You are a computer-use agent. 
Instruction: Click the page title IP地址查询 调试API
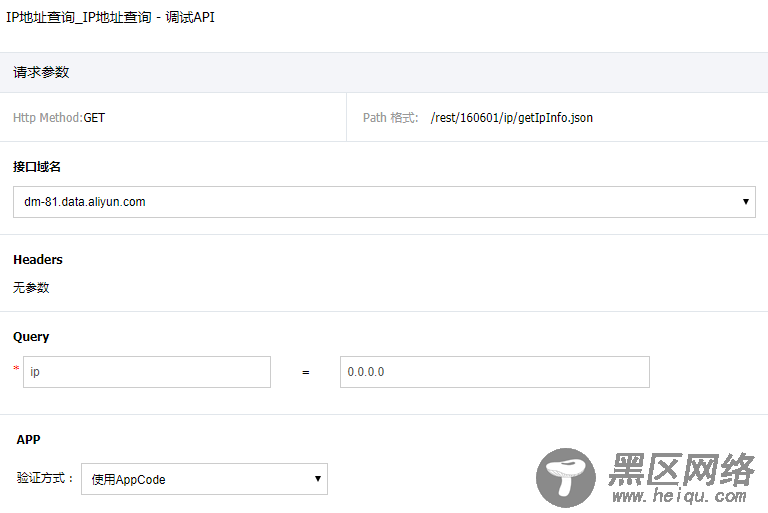coord(110,17)
